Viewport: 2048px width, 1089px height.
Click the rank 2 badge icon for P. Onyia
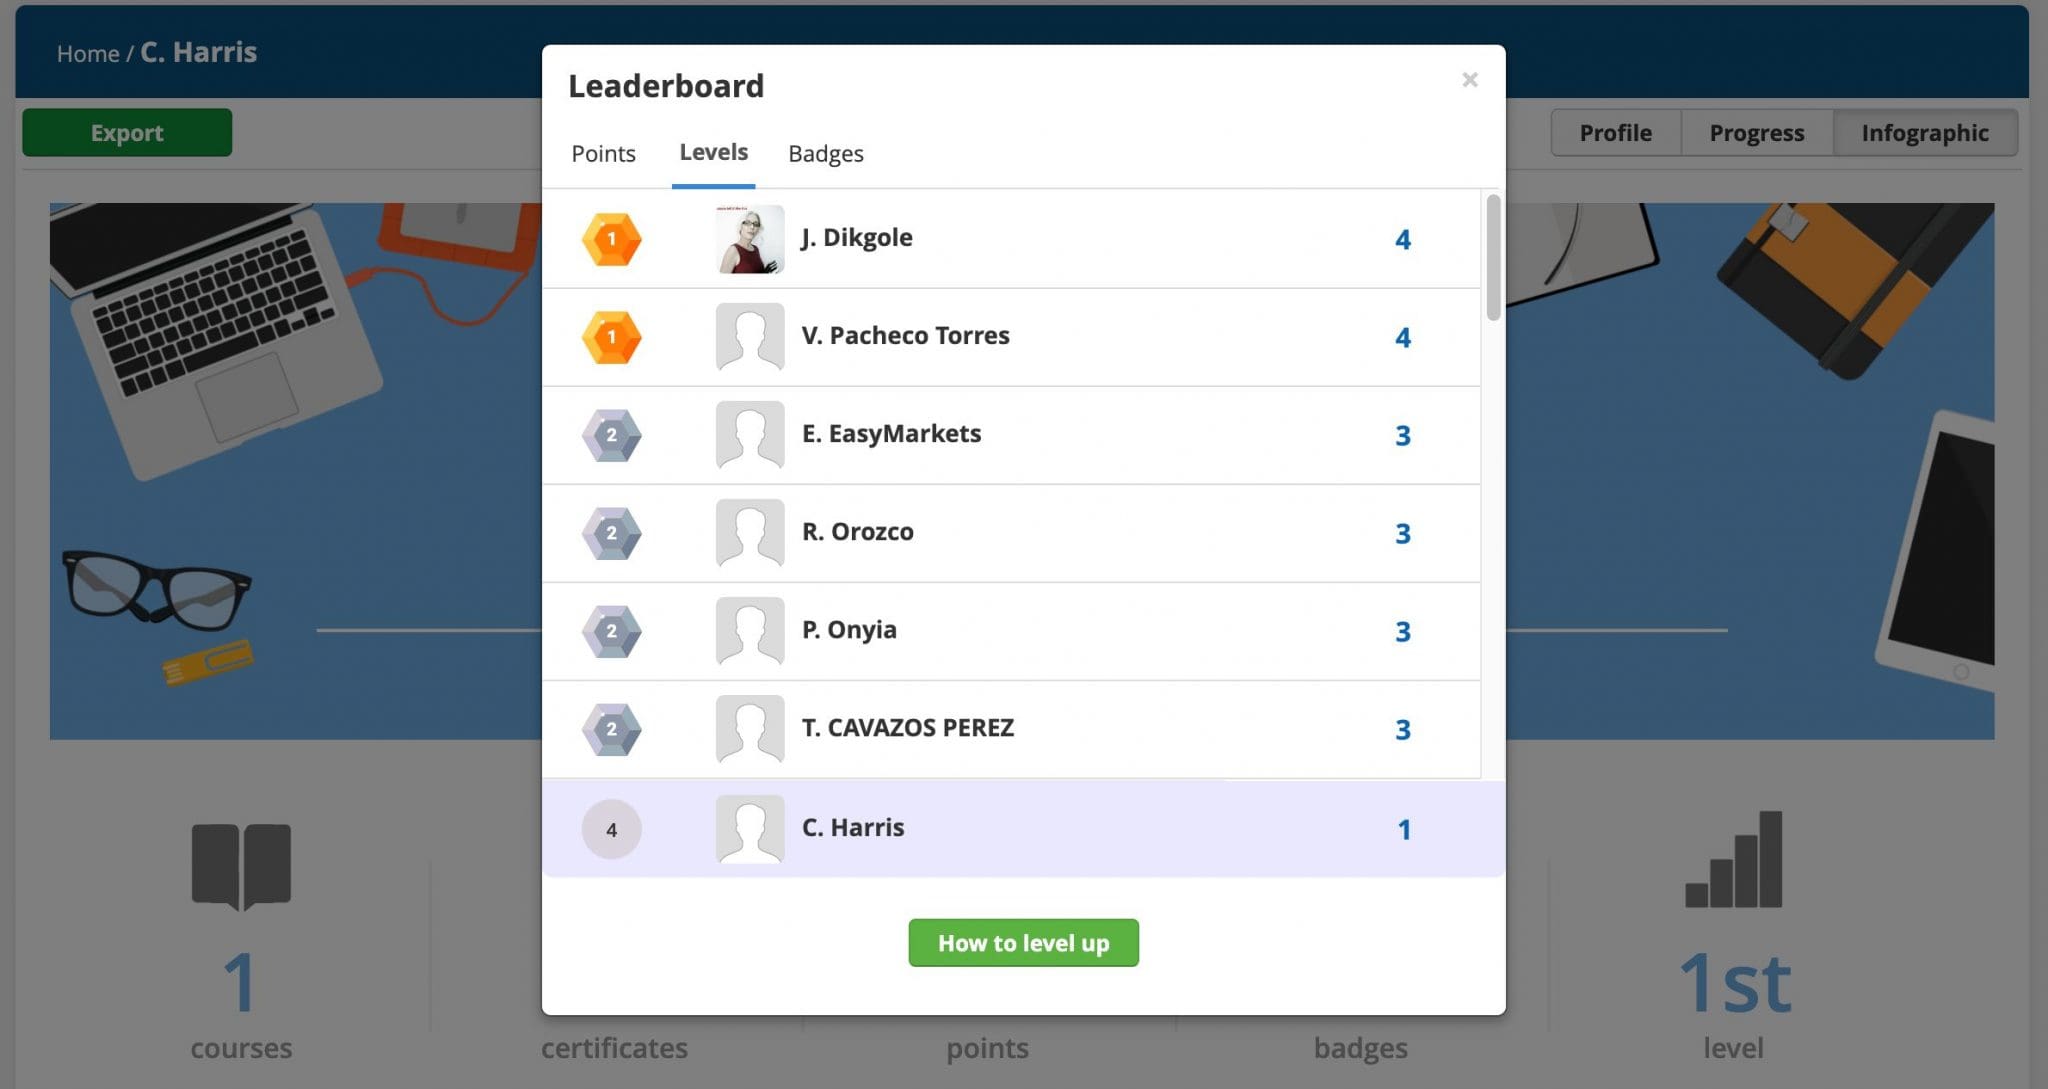[x=611, y=630]
